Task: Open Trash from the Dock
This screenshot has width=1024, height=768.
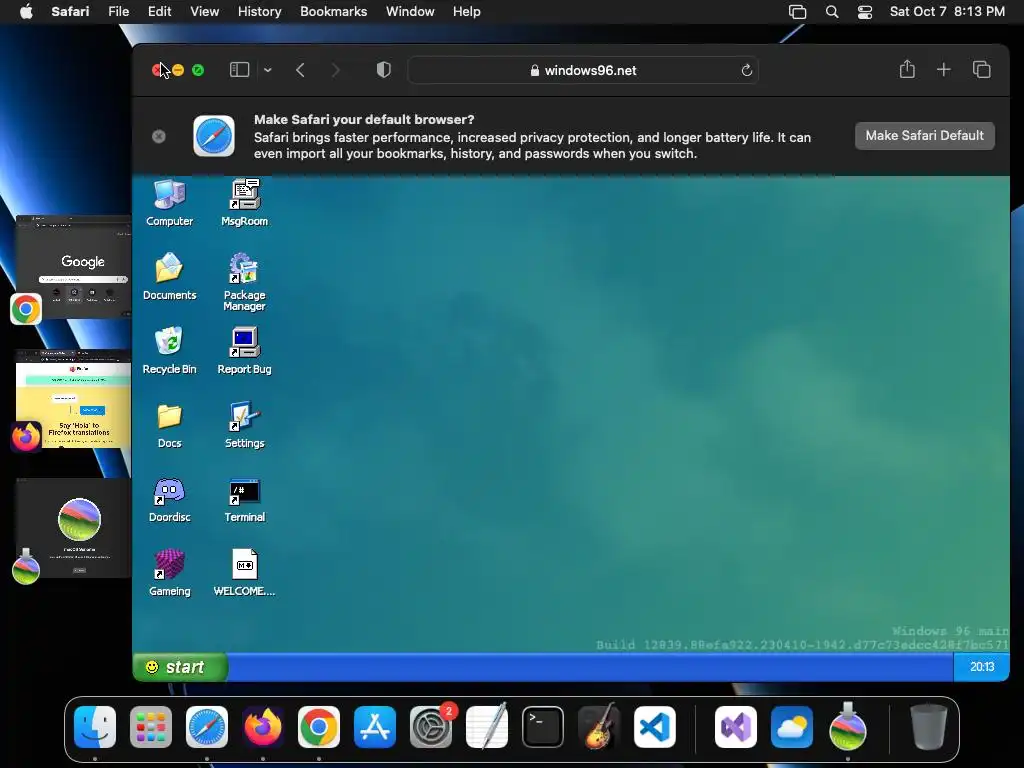Action: [929, 727]
